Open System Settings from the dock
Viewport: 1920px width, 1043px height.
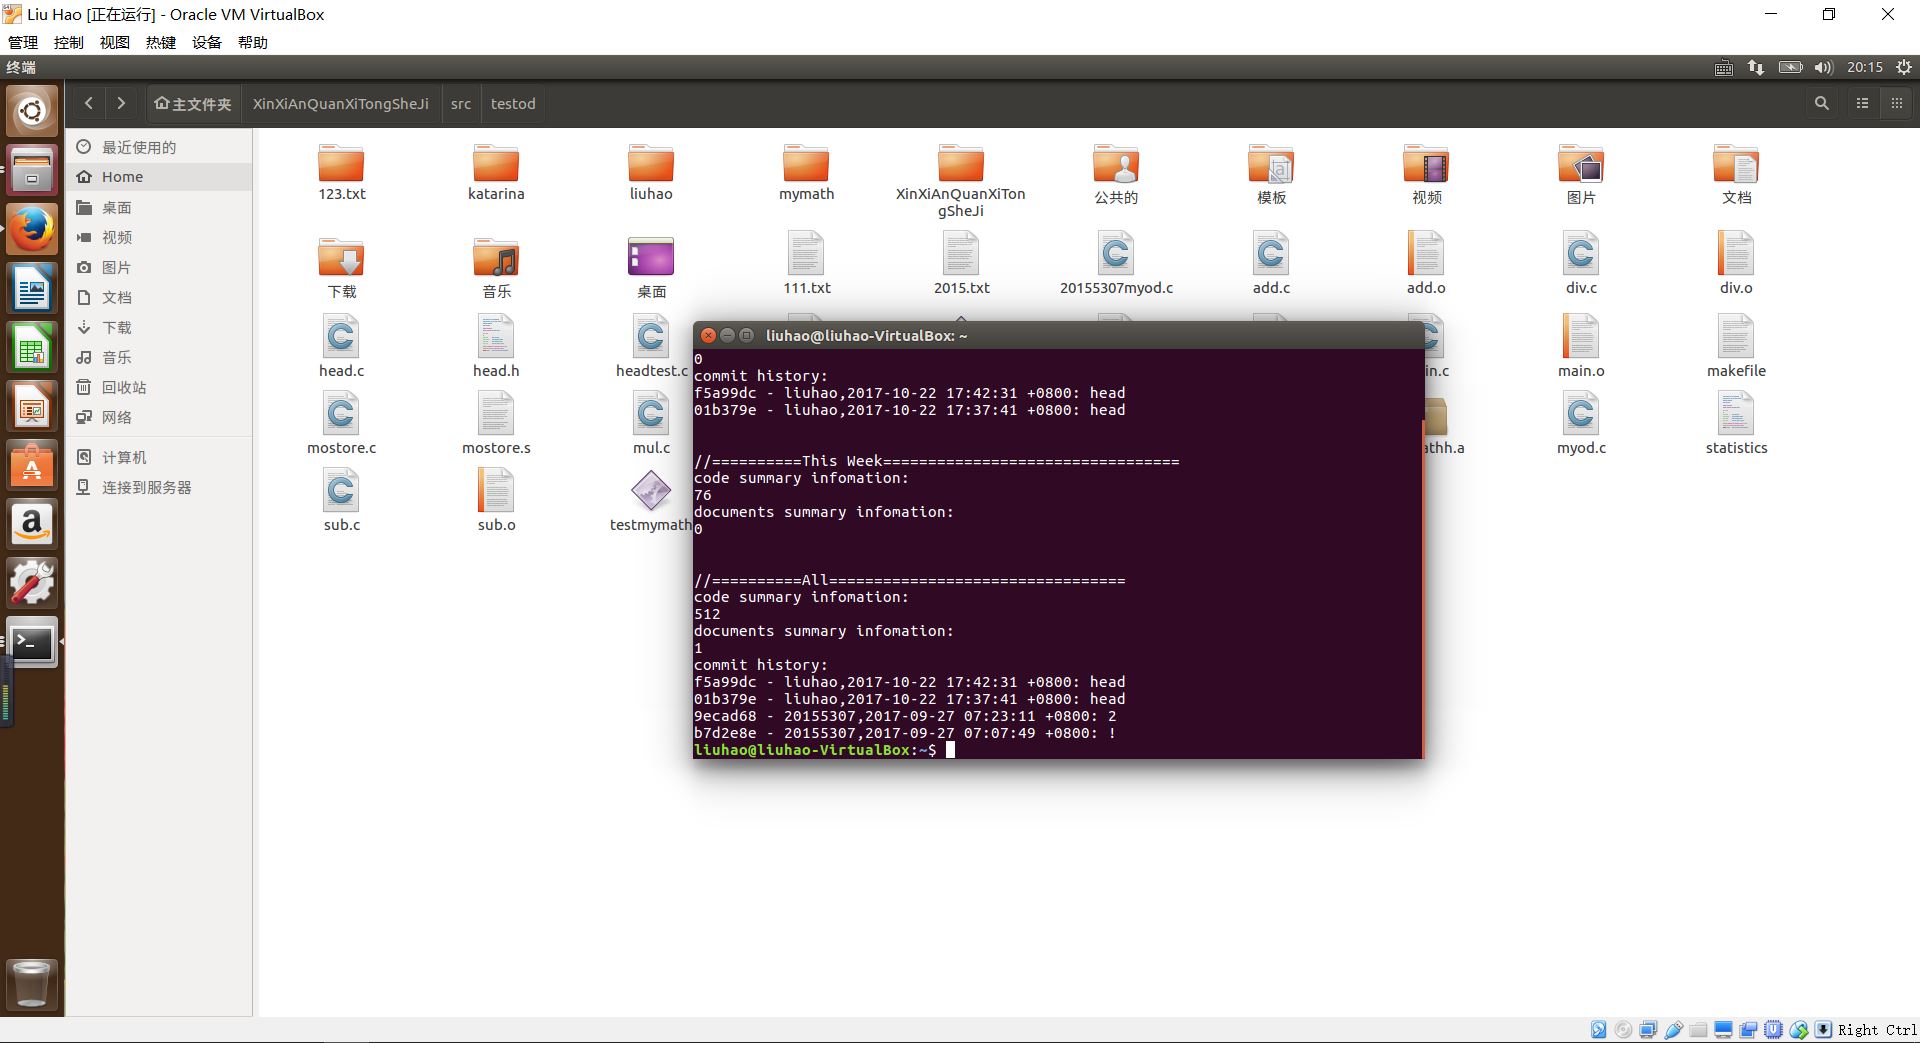click(x=32, y=584)
